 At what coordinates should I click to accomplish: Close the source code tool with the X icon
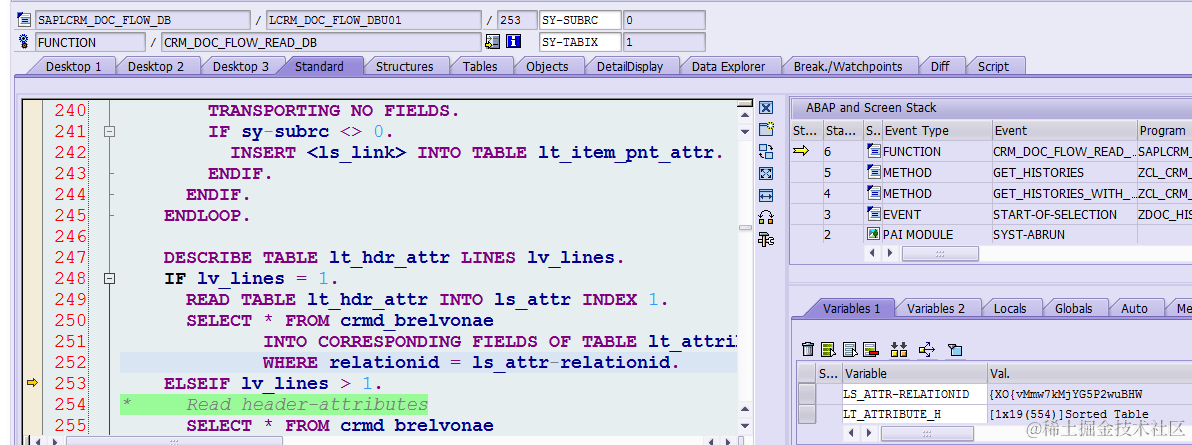[766, 108]
